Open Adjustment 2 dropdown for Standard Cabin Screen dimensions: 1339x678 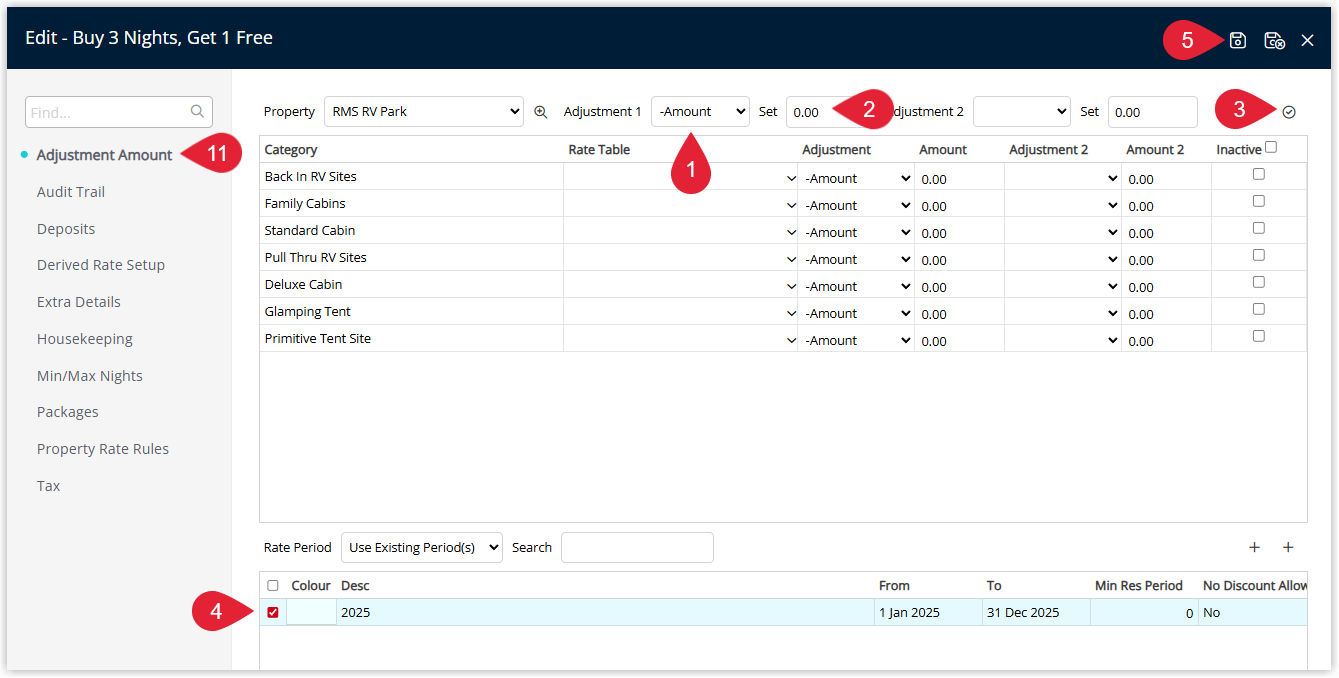[x=1063, y=232]
